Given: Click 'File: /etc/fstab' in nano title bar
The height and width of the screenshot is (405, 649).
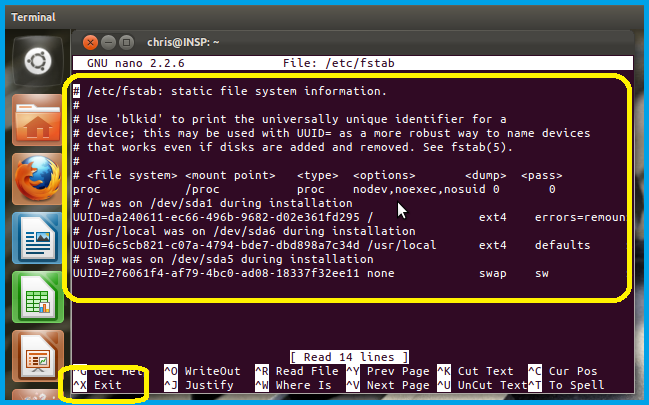Looking at the screenshot, I should (x=339, y=63).
